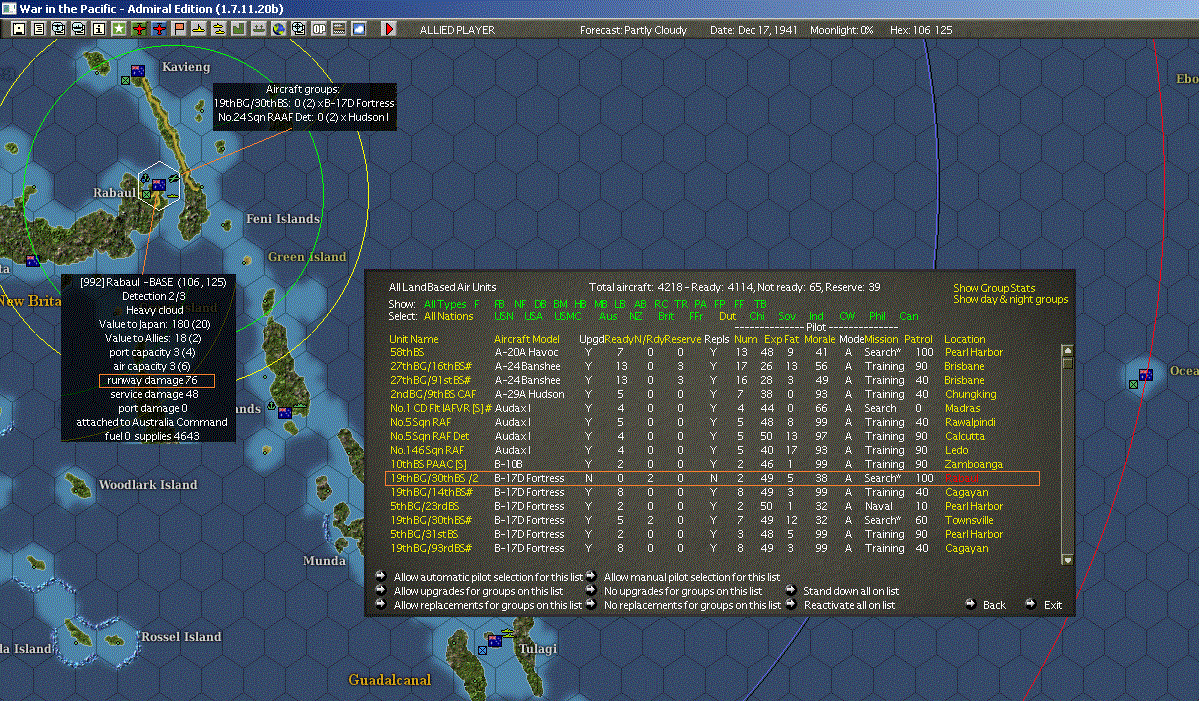Click the information 'i' toolbar icon
The height and width of the screenshot is (701, 1199).
point(99,29)
